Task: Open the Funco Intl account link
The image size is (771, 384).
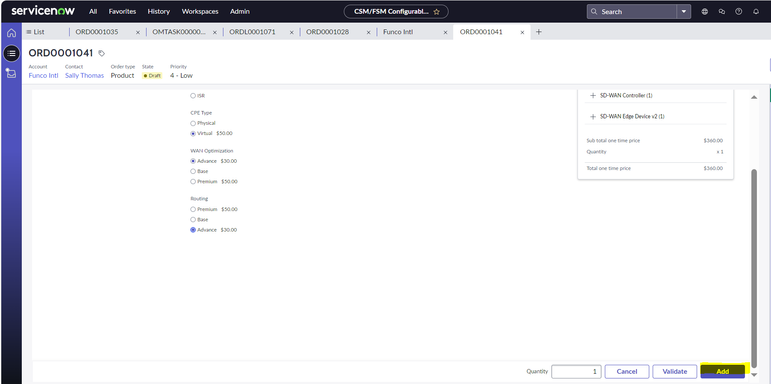Action: [x=43, y=76]
